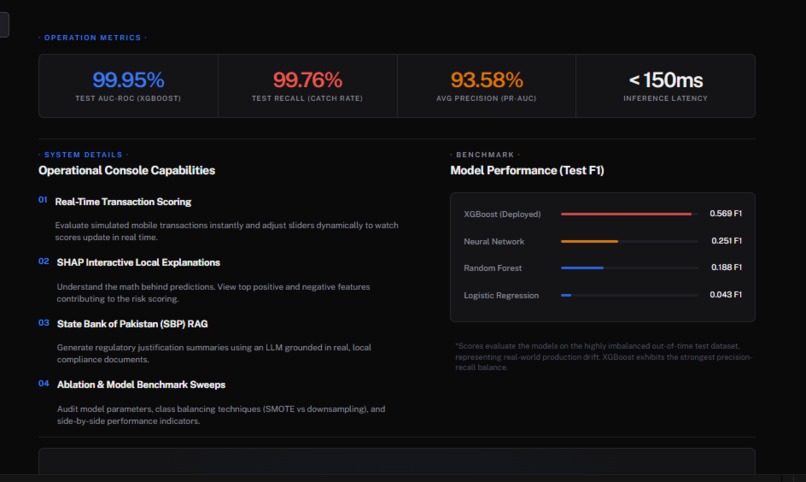
Task: Click the INFERENCE LATENCY label
Action: pyautogui.click(x=666, y=98)
